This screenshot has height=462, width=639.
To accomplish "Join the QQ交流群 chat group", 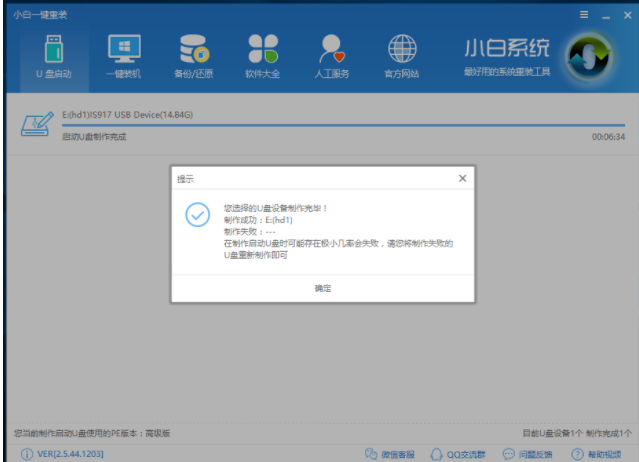I will point(462,454).
